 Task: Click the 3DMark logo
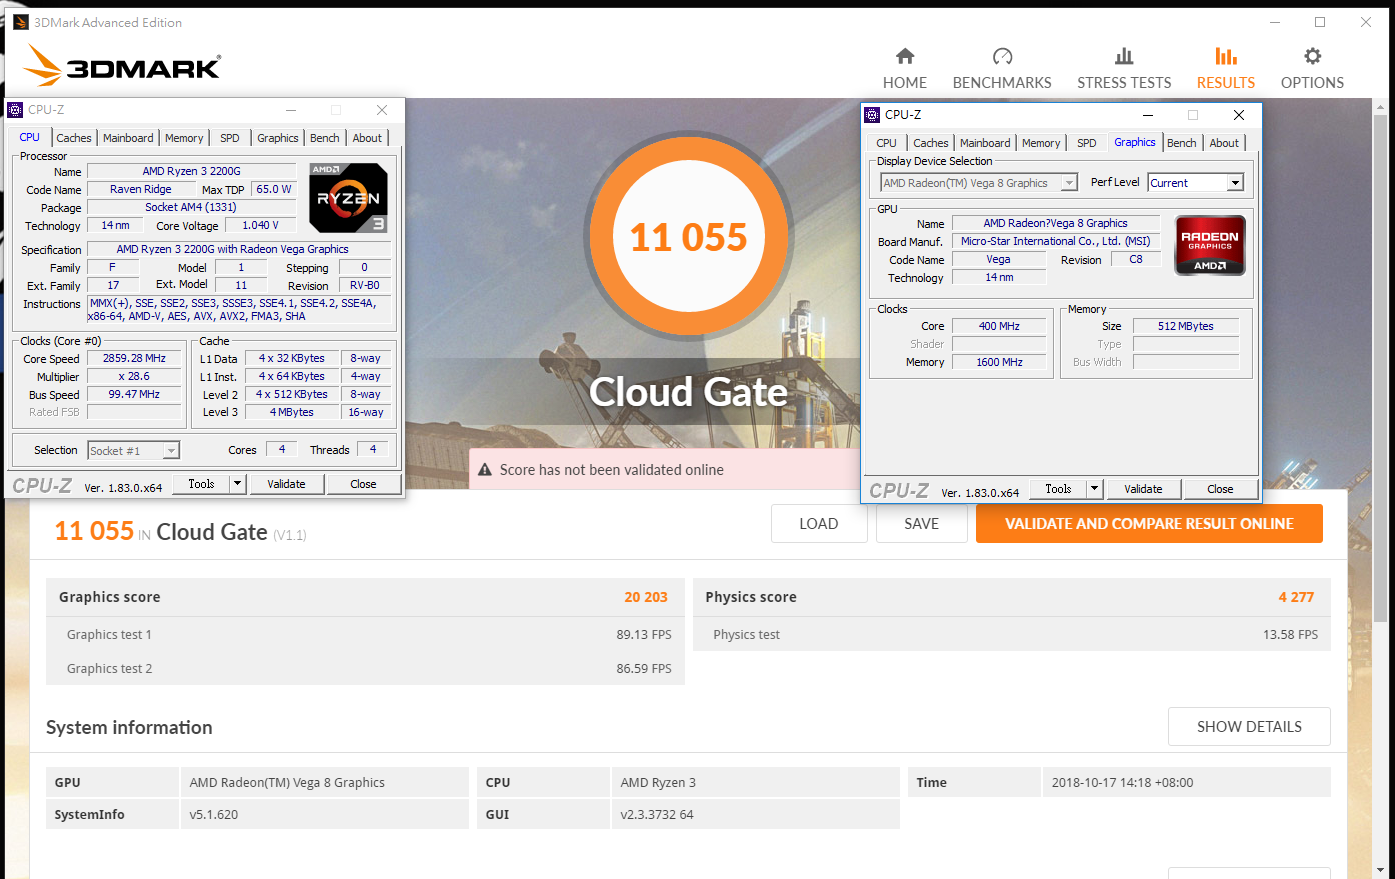tap(122, 65)
